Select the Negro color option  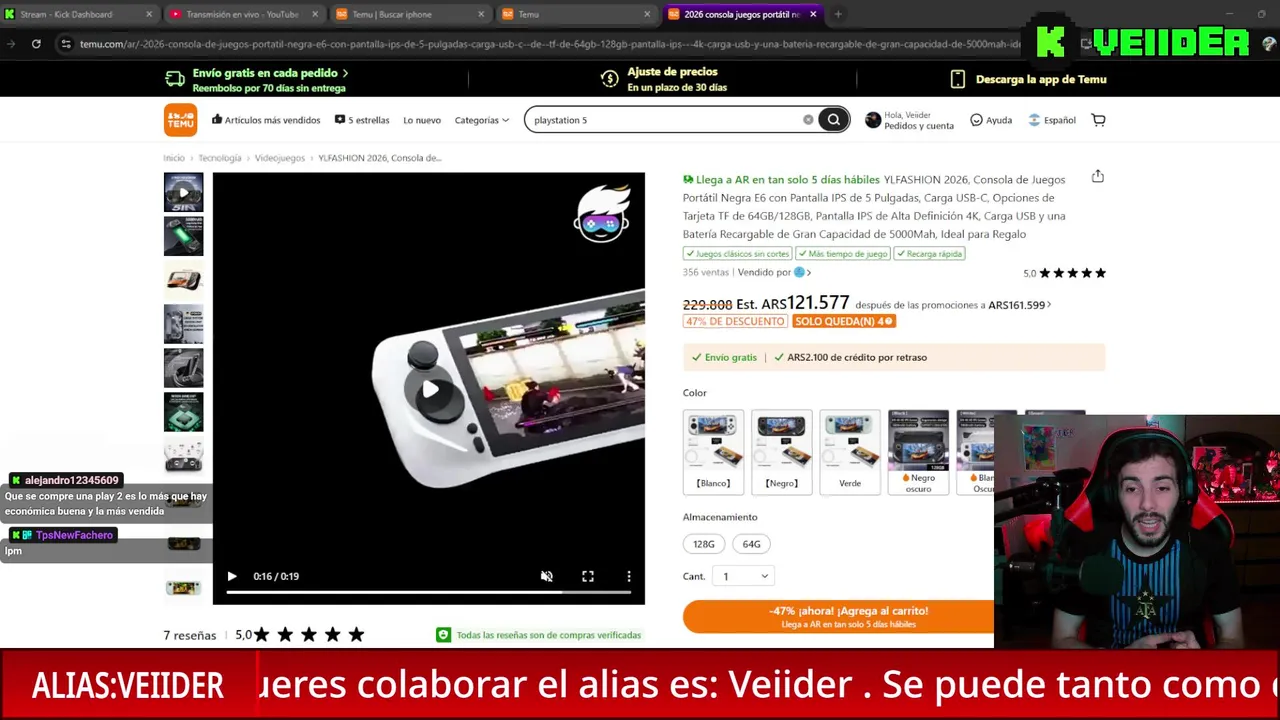coord(781,452)
